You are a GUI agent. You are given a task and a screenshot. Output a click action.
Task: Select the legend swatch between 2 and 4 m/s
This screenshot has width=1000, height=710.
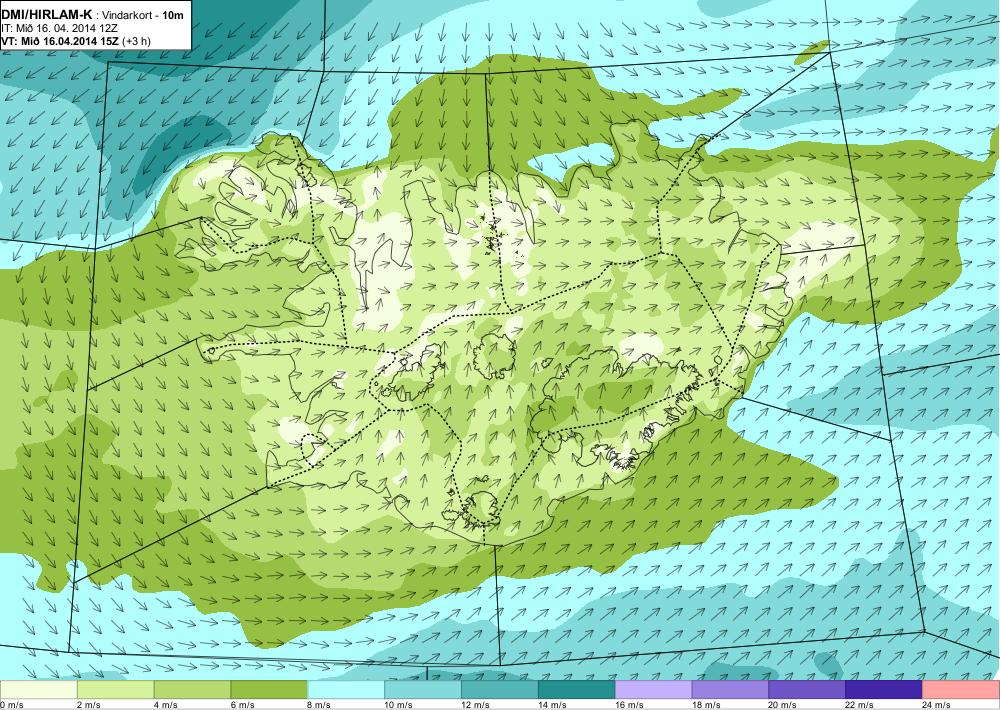115,690
